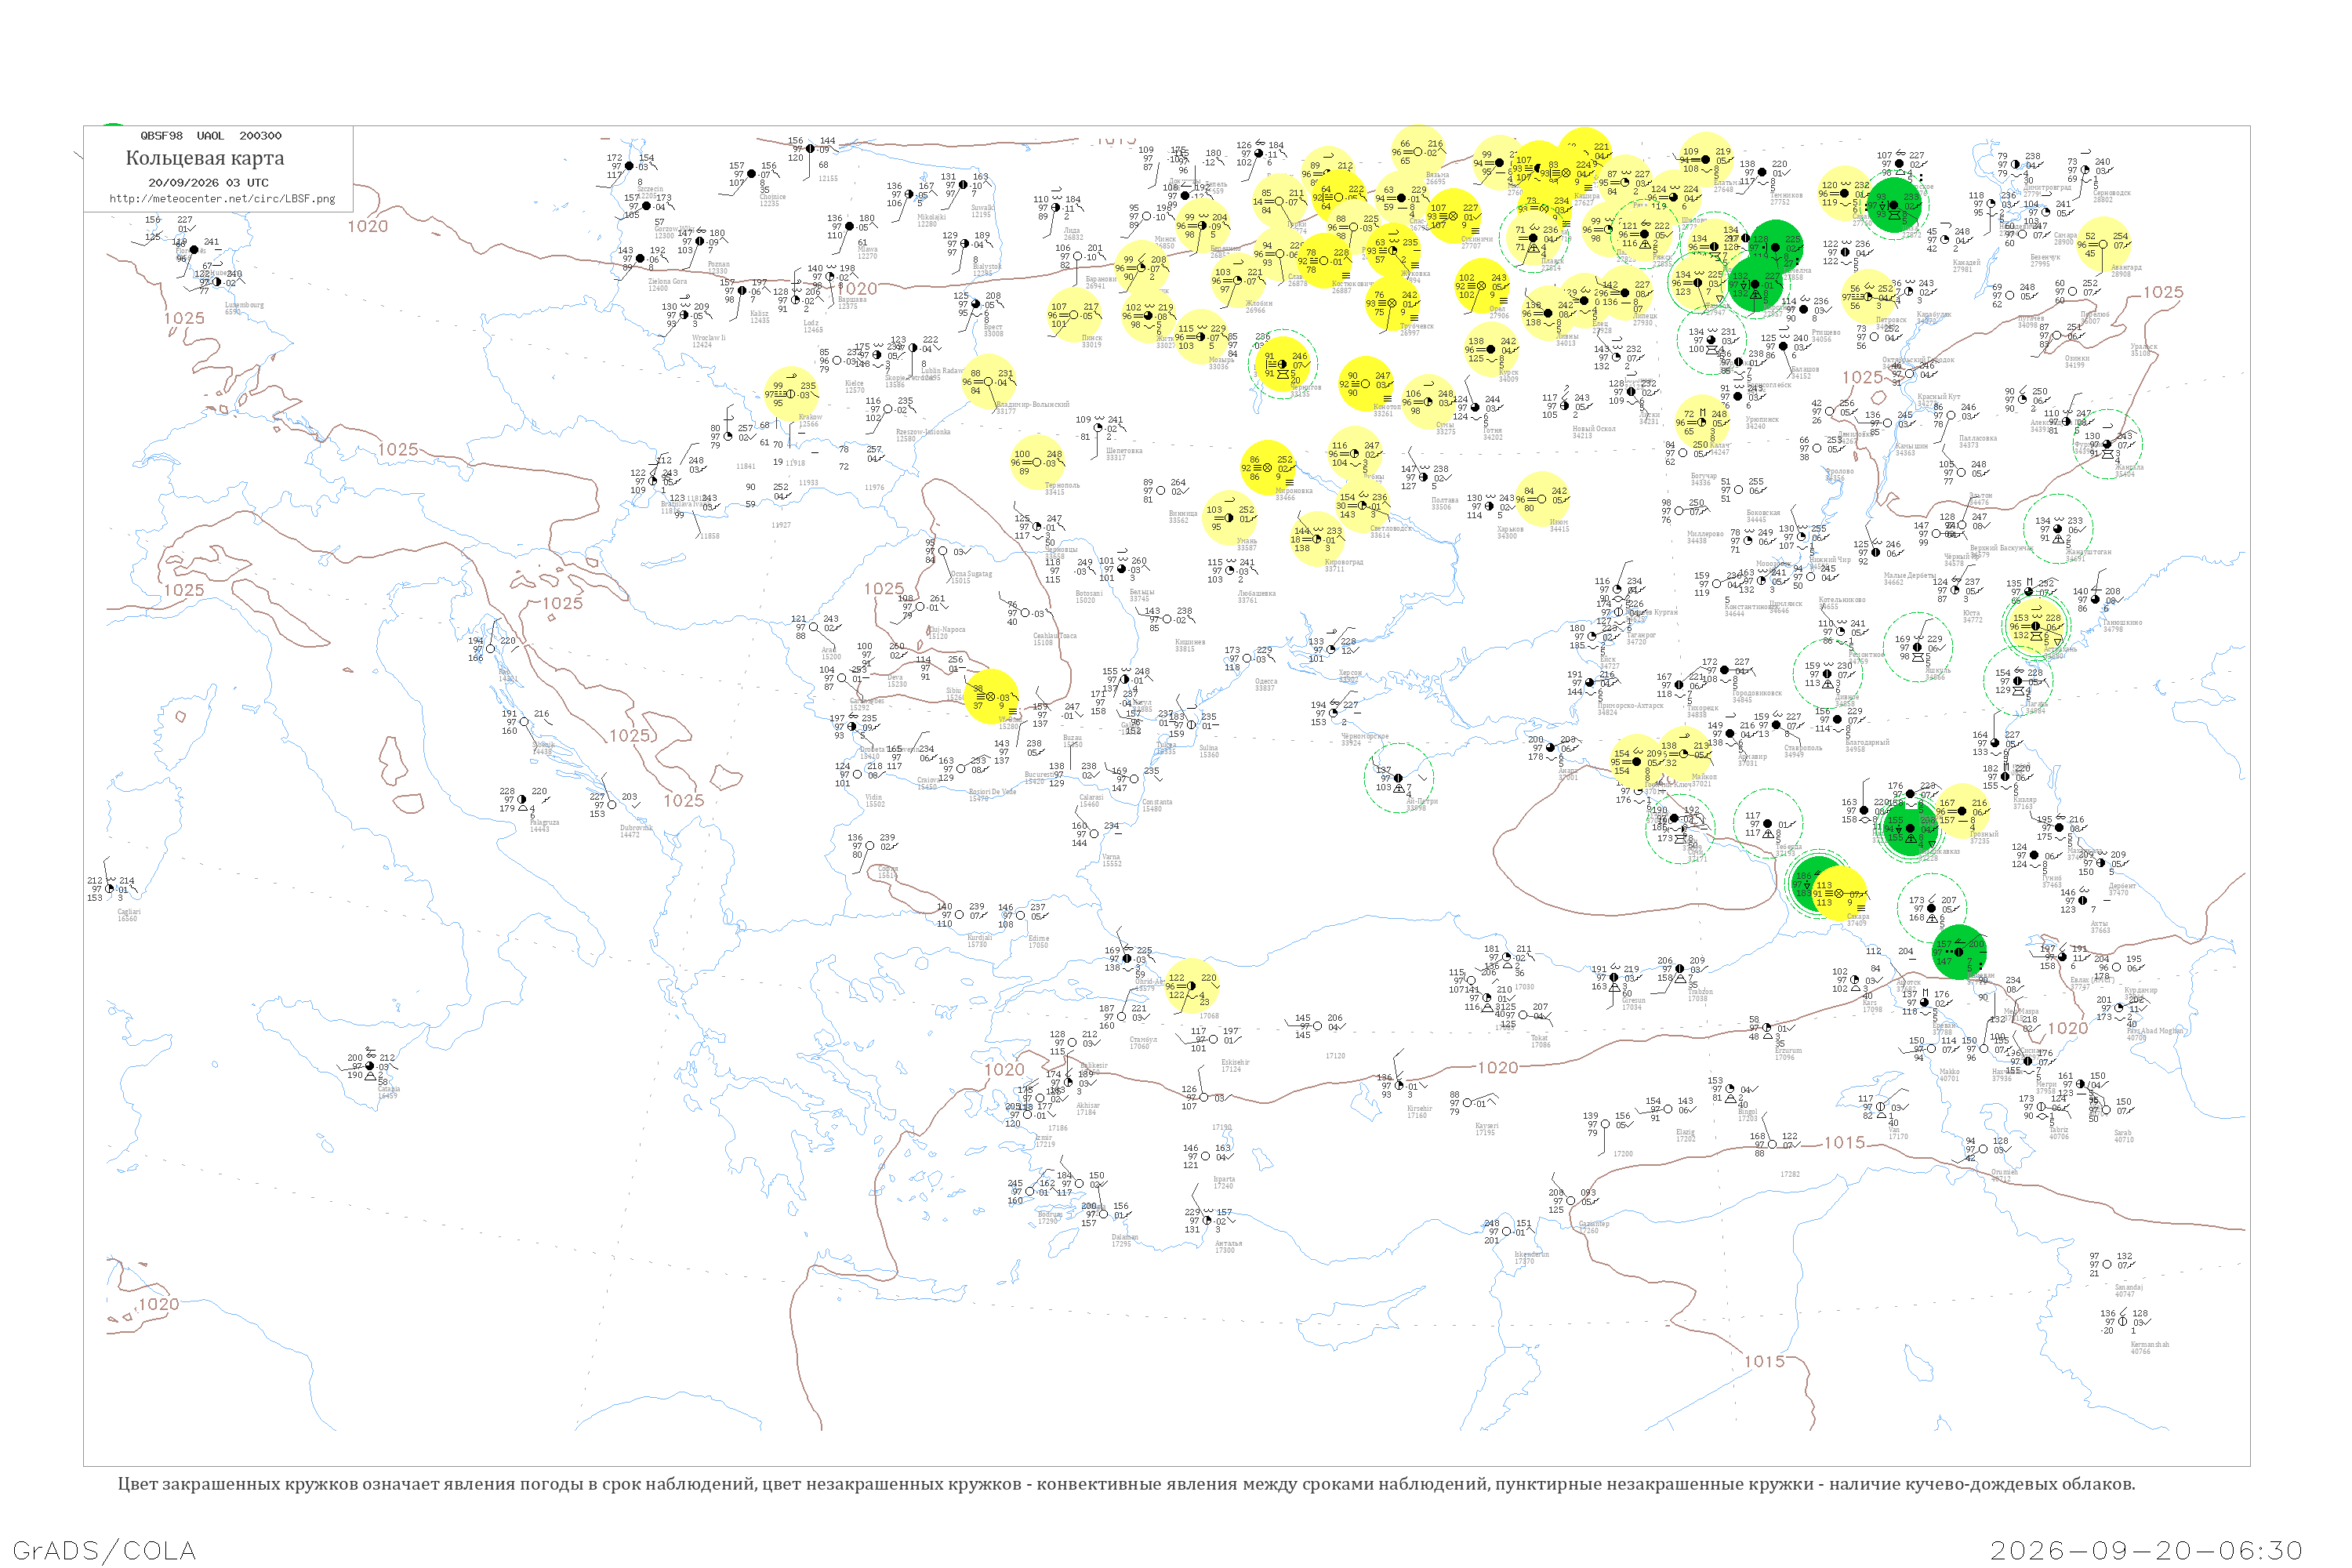This screenshot has height=1568, width=2352.
Task: Click the Мироновка bright yellow station circle
Action: 1267,467
